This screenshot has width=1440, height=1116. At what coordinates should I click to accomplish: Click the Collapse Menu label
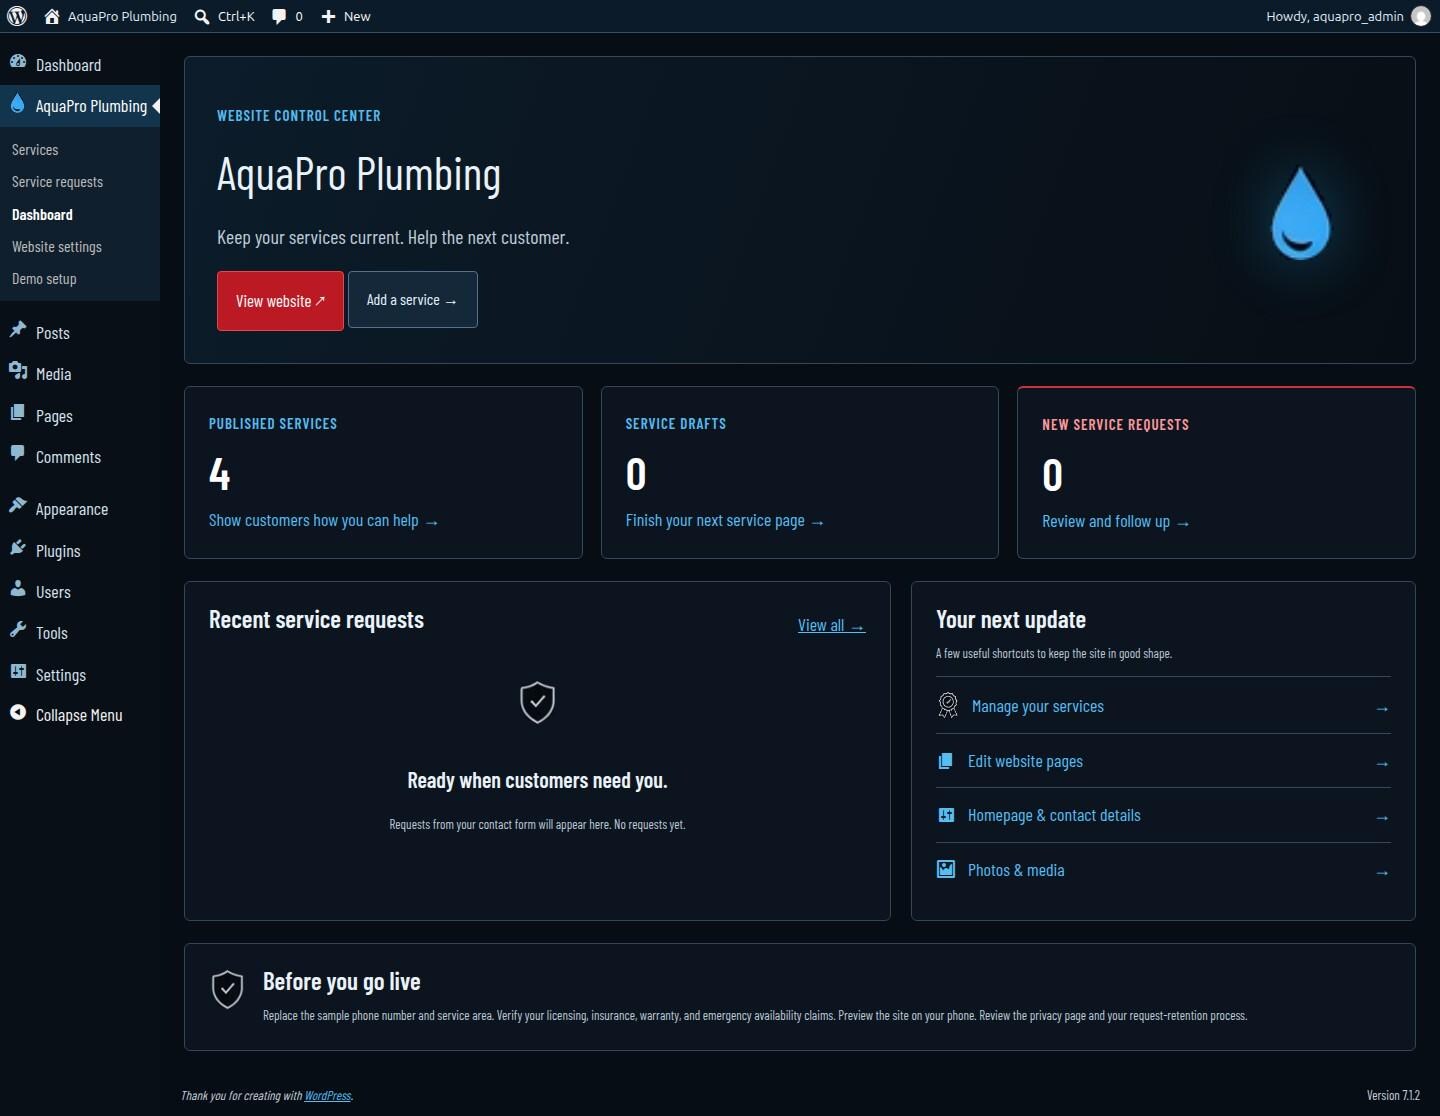coord(79,715)
